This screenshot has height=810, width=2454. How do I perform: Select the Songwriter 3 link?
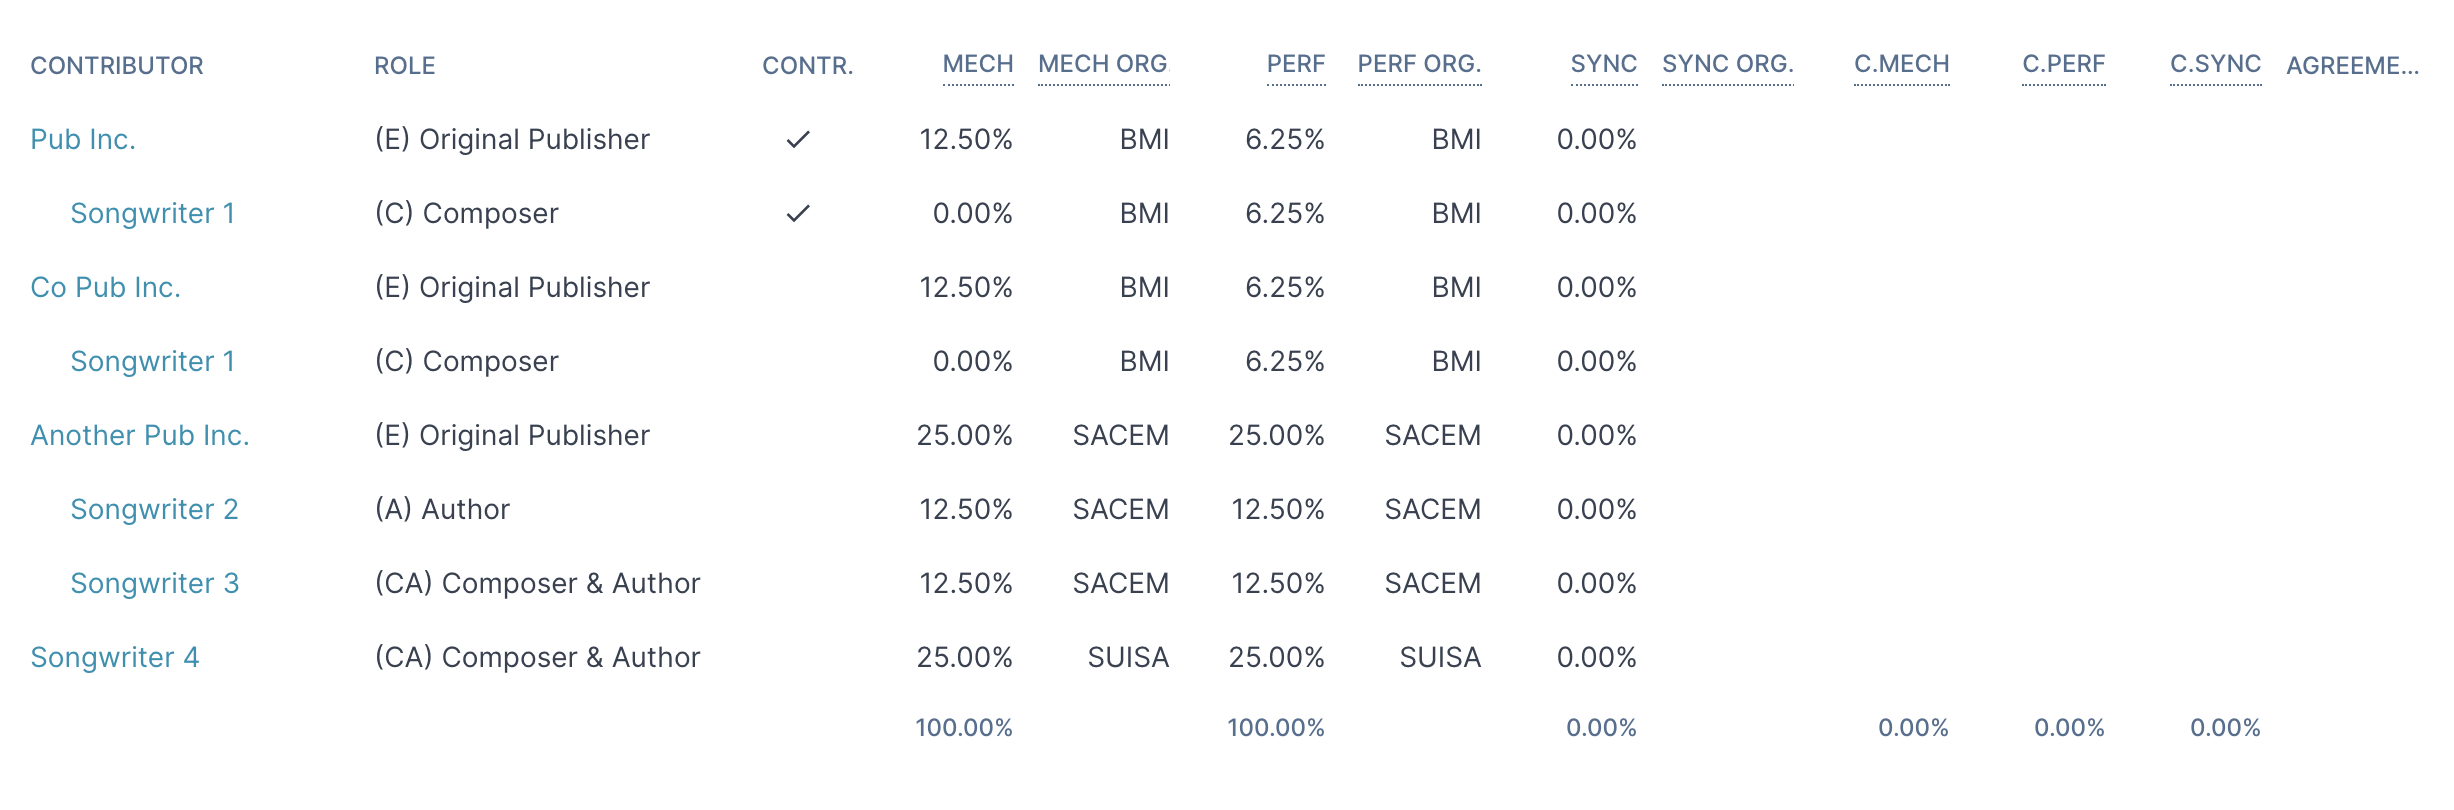click(155, 584)
